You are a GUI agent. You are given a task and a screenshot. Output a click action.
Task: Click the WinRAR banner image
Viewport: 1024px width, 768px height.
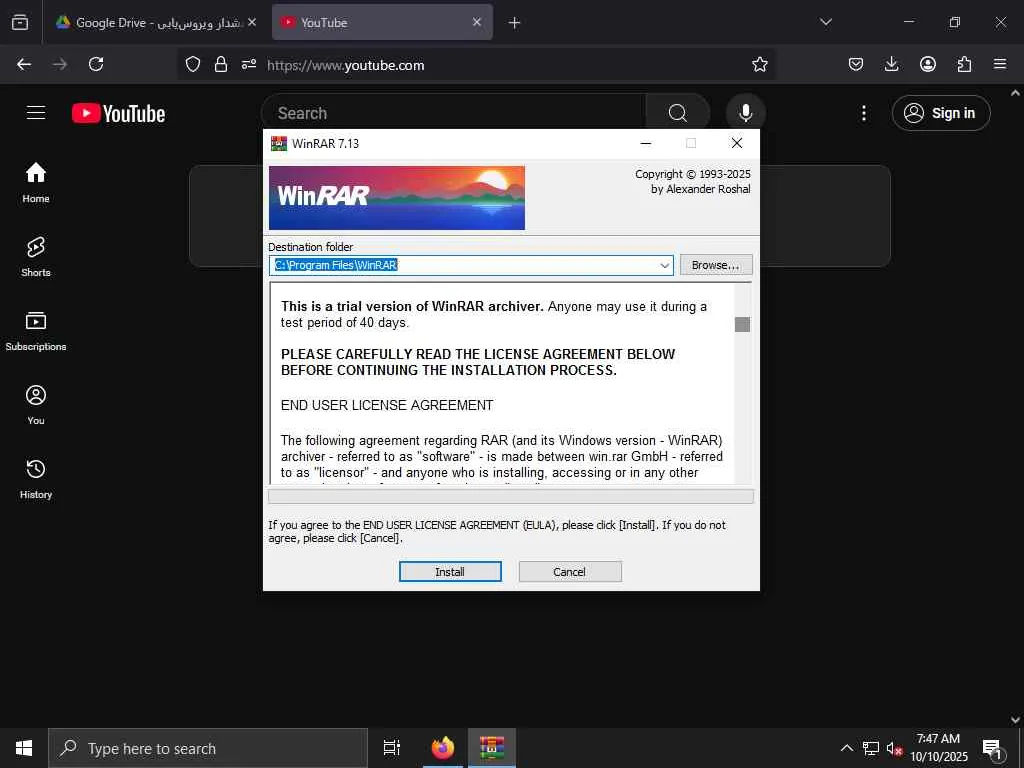pyautogui.click(x=396, y=197)
